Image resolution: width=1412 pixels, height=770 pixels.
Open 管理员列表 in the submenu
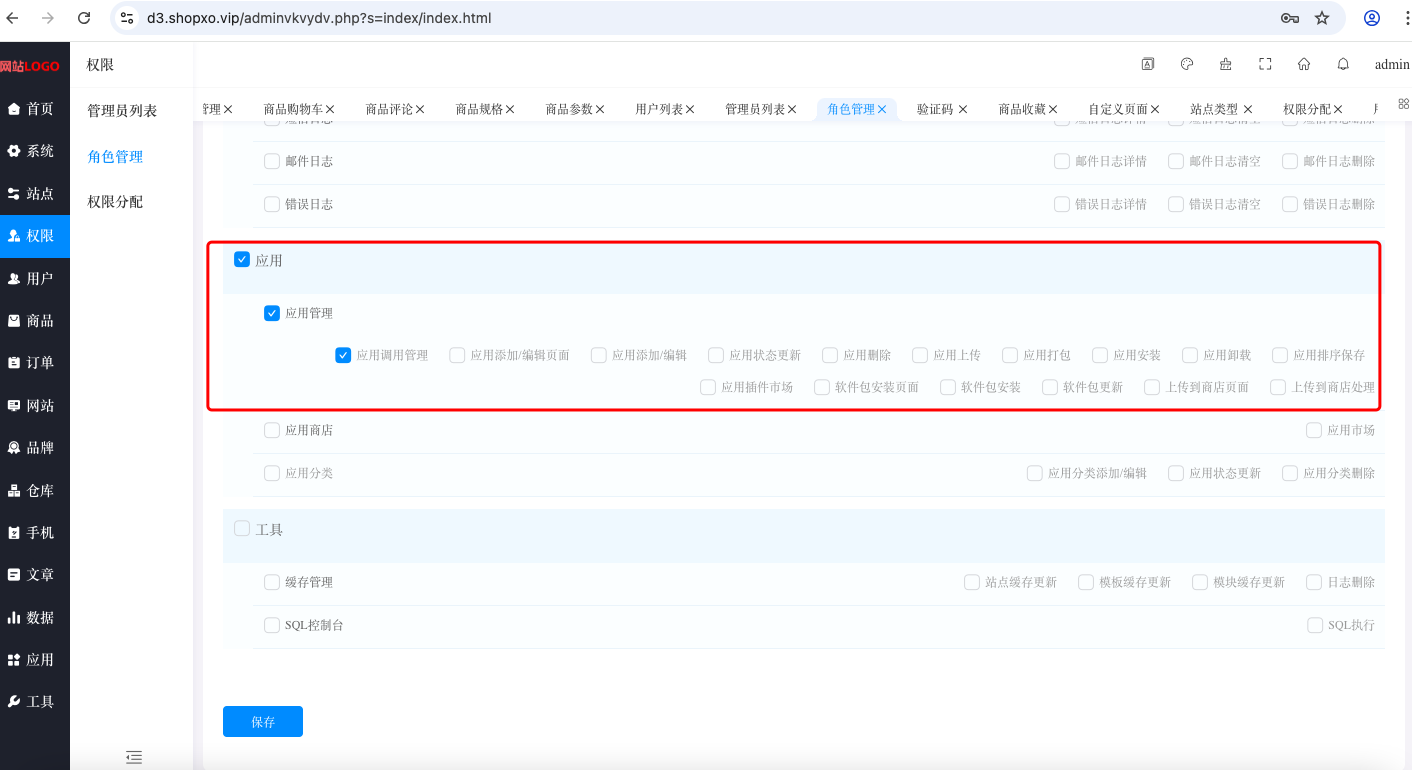122,111
